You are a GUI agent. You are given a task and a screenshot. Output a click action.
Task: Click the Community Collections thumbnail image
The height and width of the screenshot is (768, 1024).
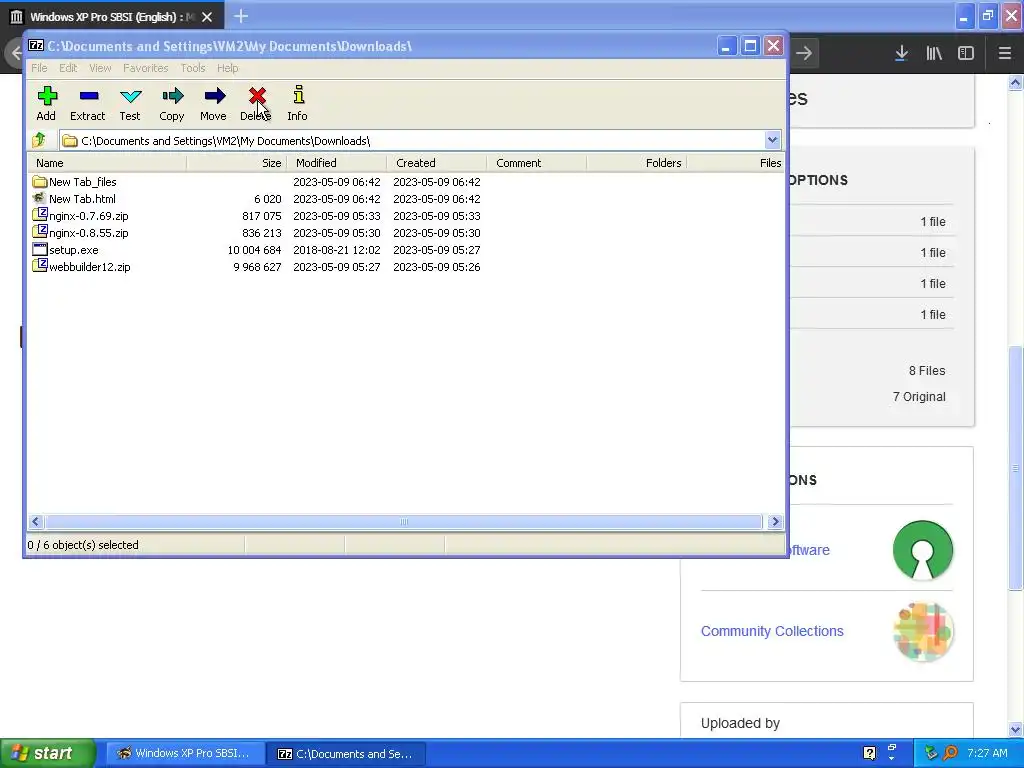click(923, 632)
